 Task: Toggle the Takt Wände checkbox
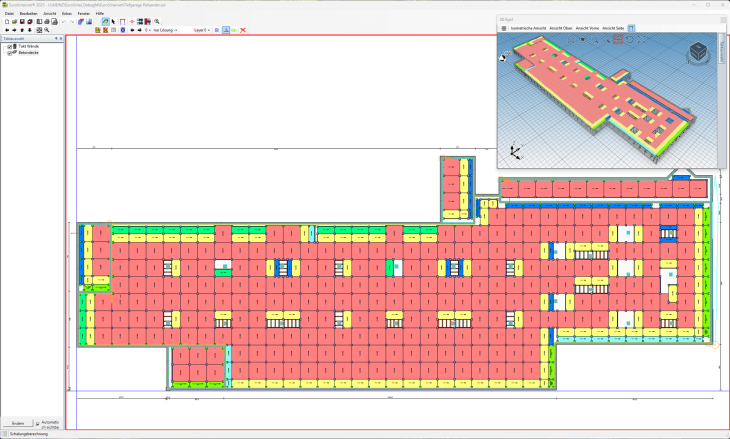coord(10,46)
